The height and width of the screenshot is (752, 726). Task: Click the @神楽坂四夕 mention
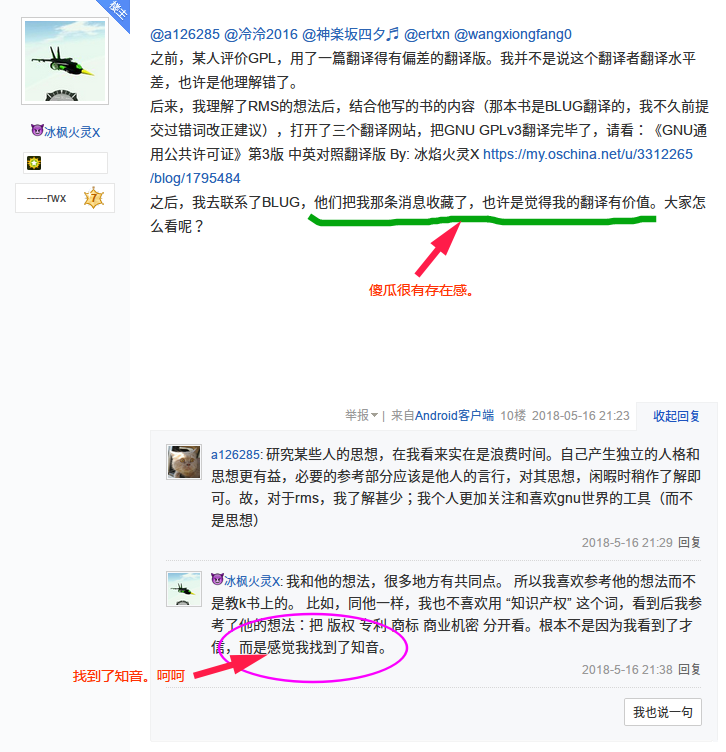[x=351, y=35]
